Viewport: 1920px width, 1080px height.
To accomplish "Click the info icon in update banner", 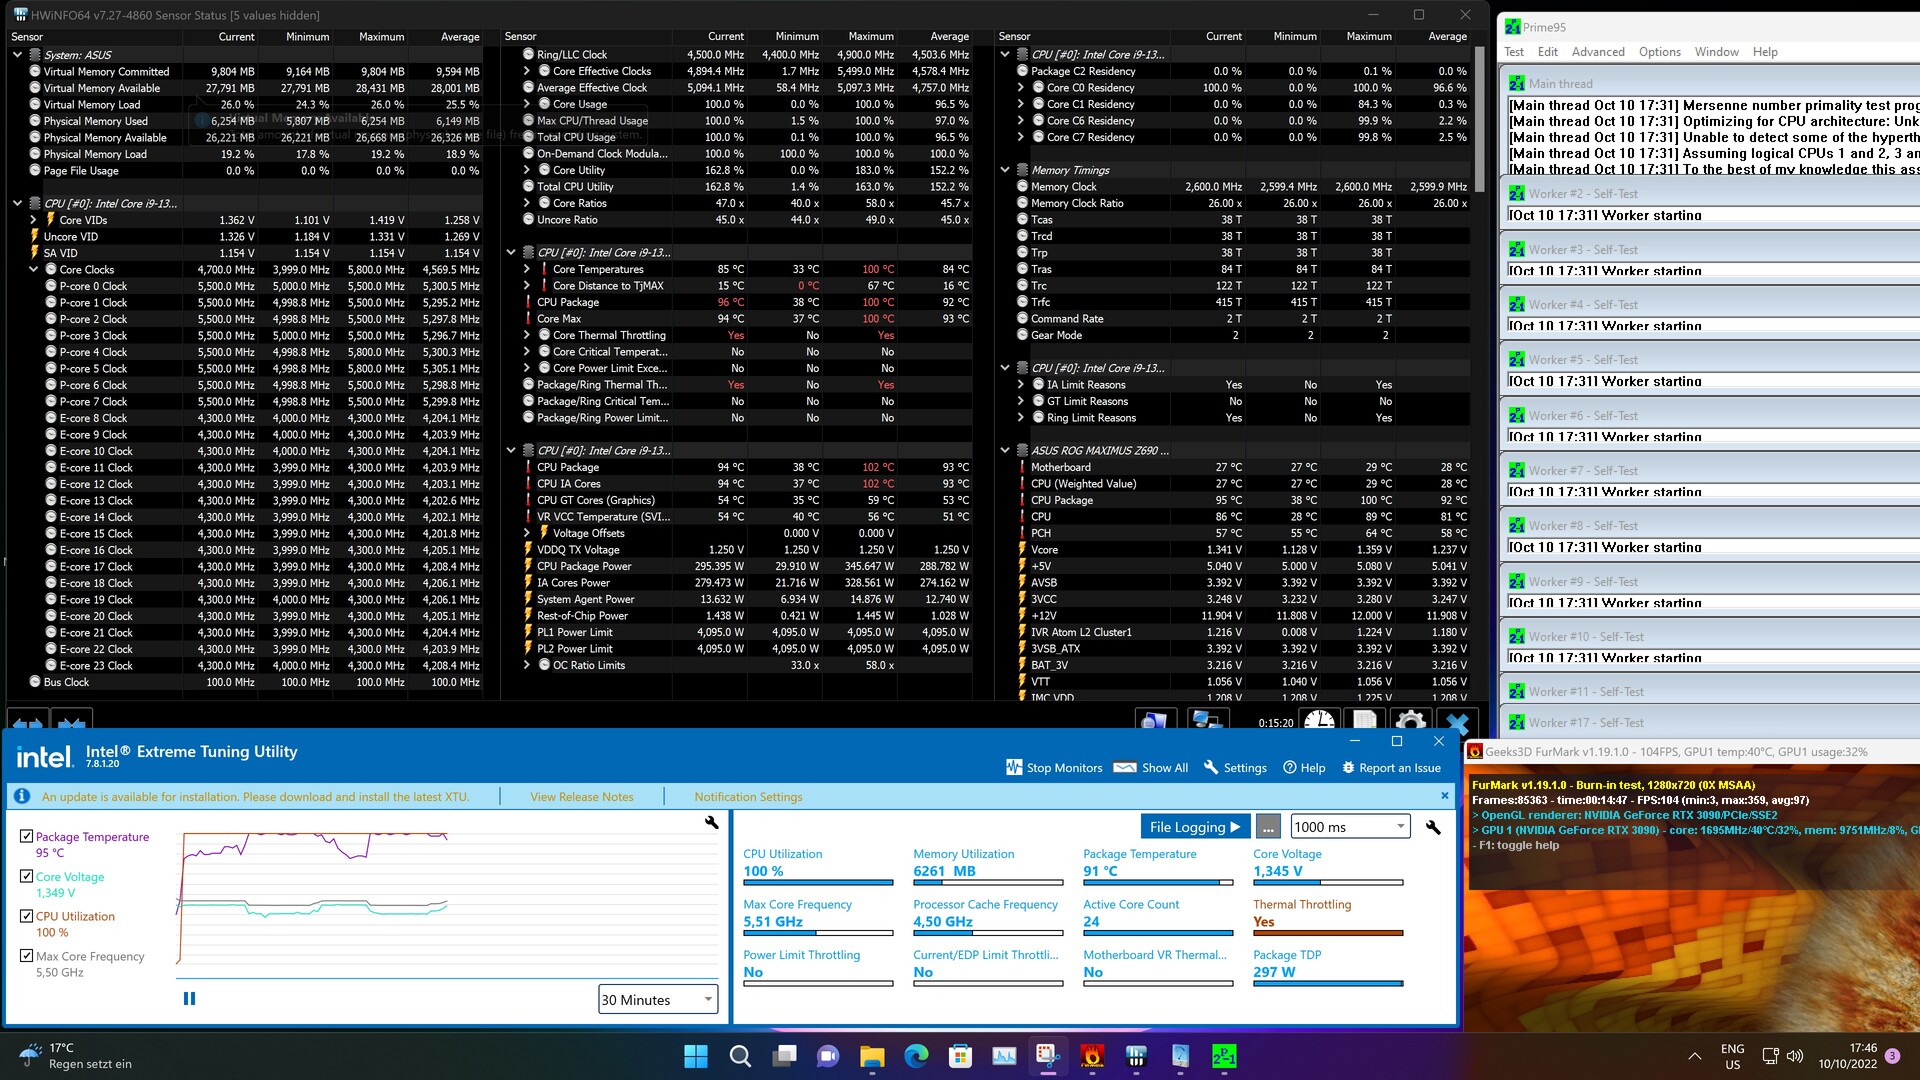I will coord(21,796).
